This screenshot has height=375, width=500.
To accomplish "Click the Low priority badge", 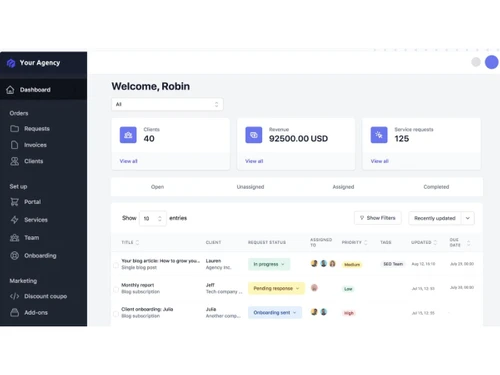I will tap(348, 289).
